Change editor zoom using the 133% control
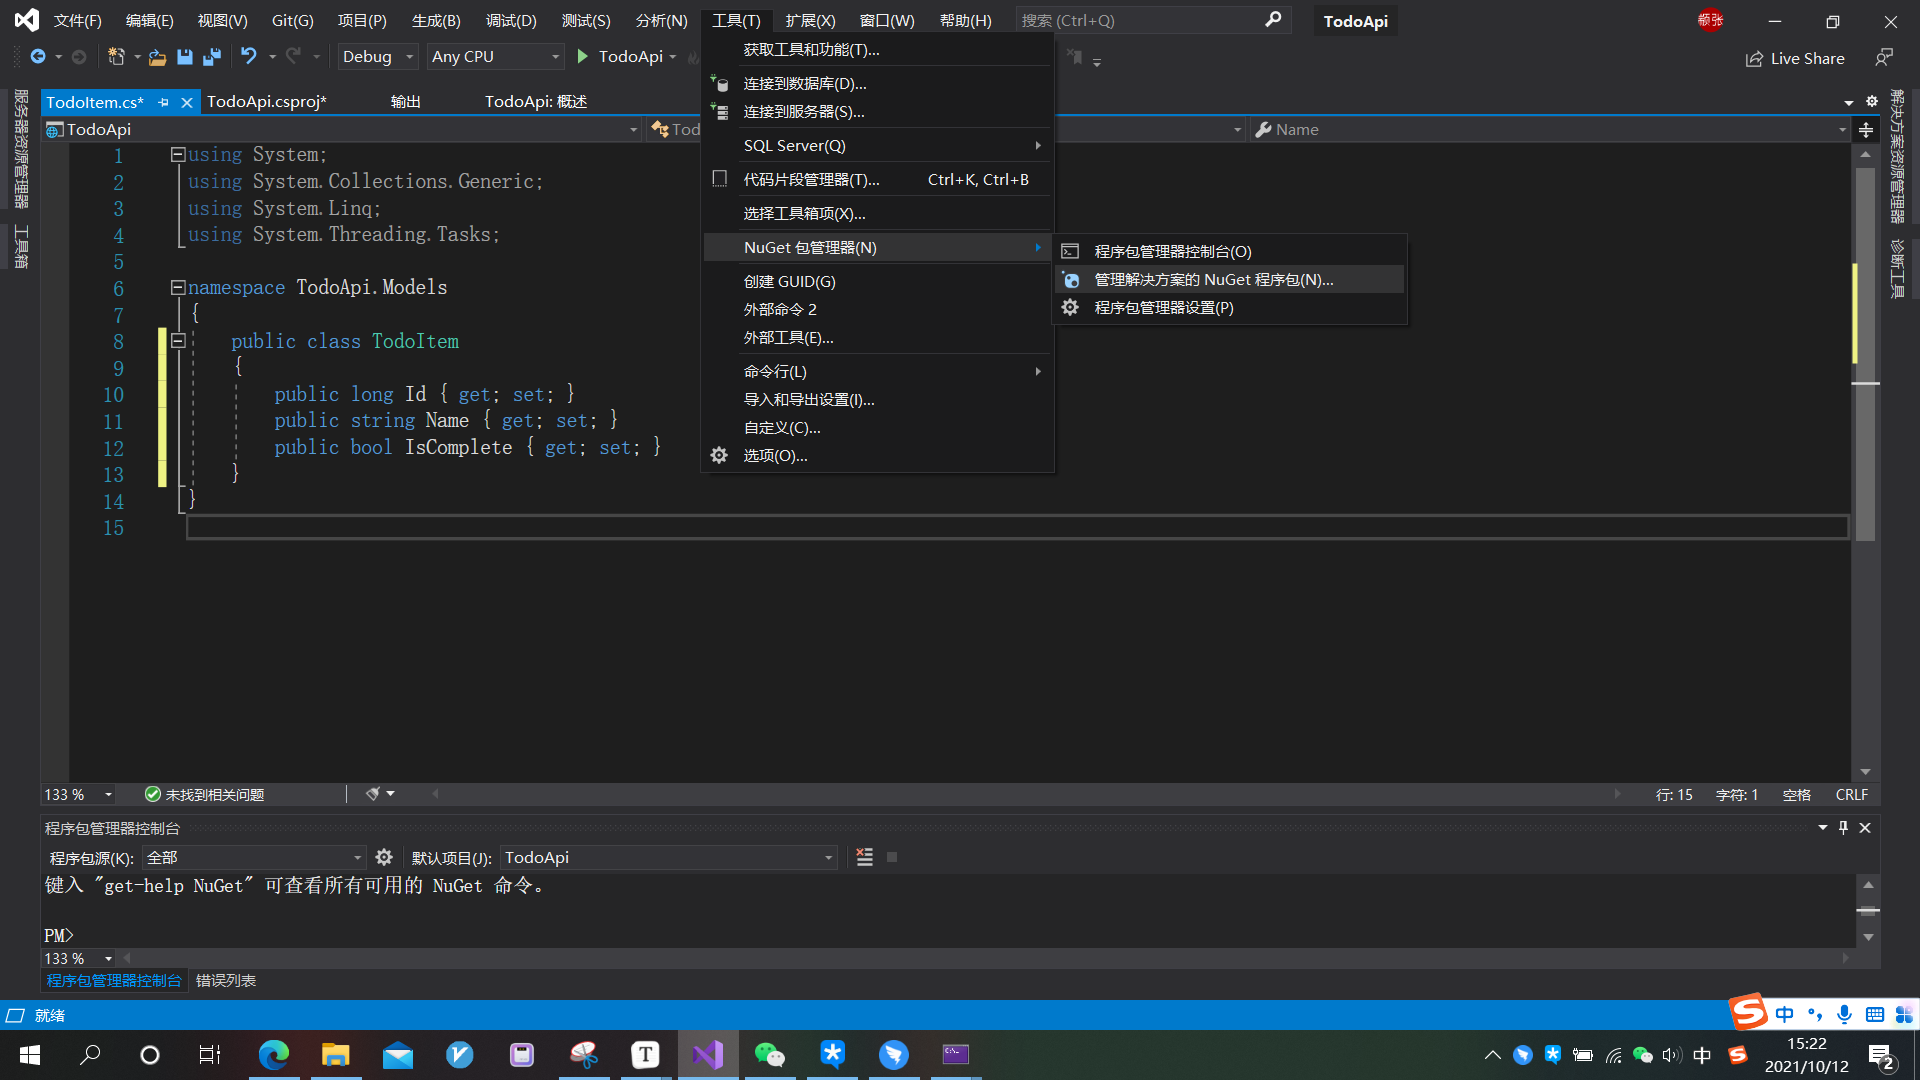The width and height of the screenshot is (1920, 1080). click(x=77, y=793)
